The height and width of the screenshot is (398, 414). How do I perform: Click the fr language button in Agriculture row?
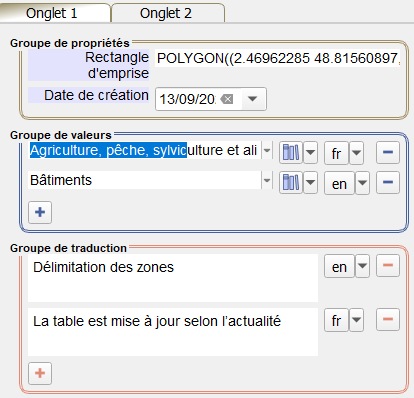[x=336, y=153]
